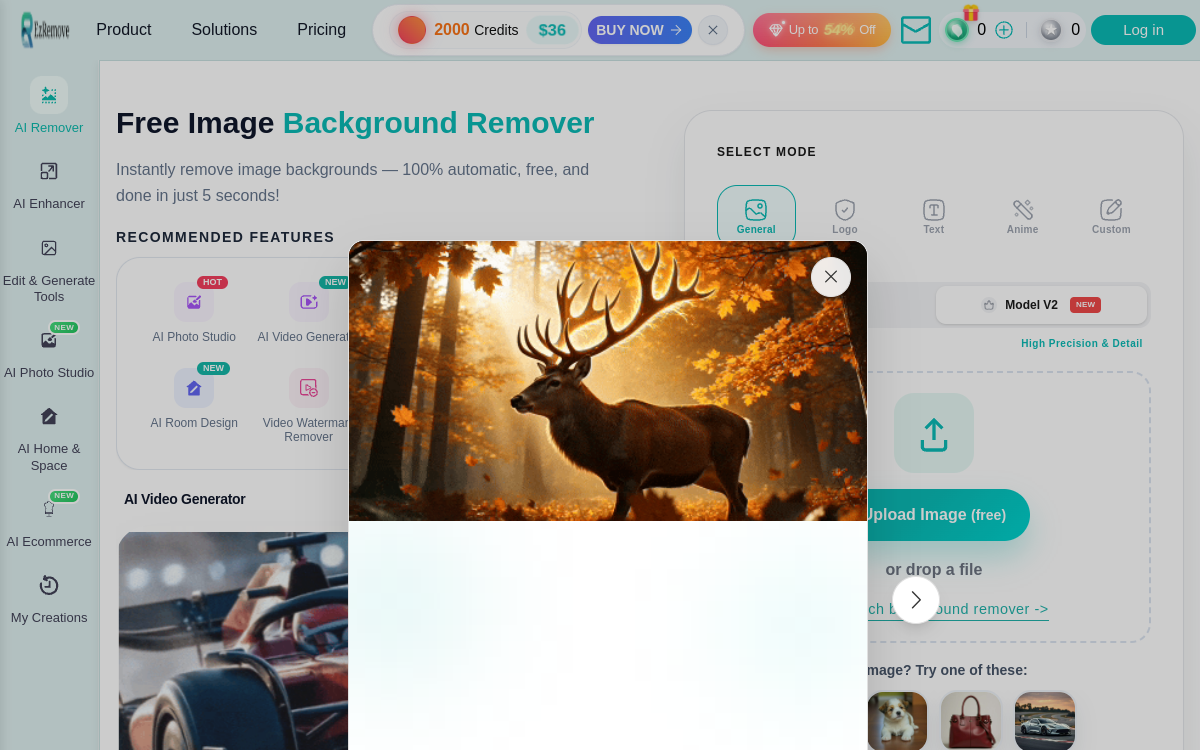The height and width of the screenshot is (750, 1200).
Task: Click the BUY NOW button
Action: coord(640,30)
